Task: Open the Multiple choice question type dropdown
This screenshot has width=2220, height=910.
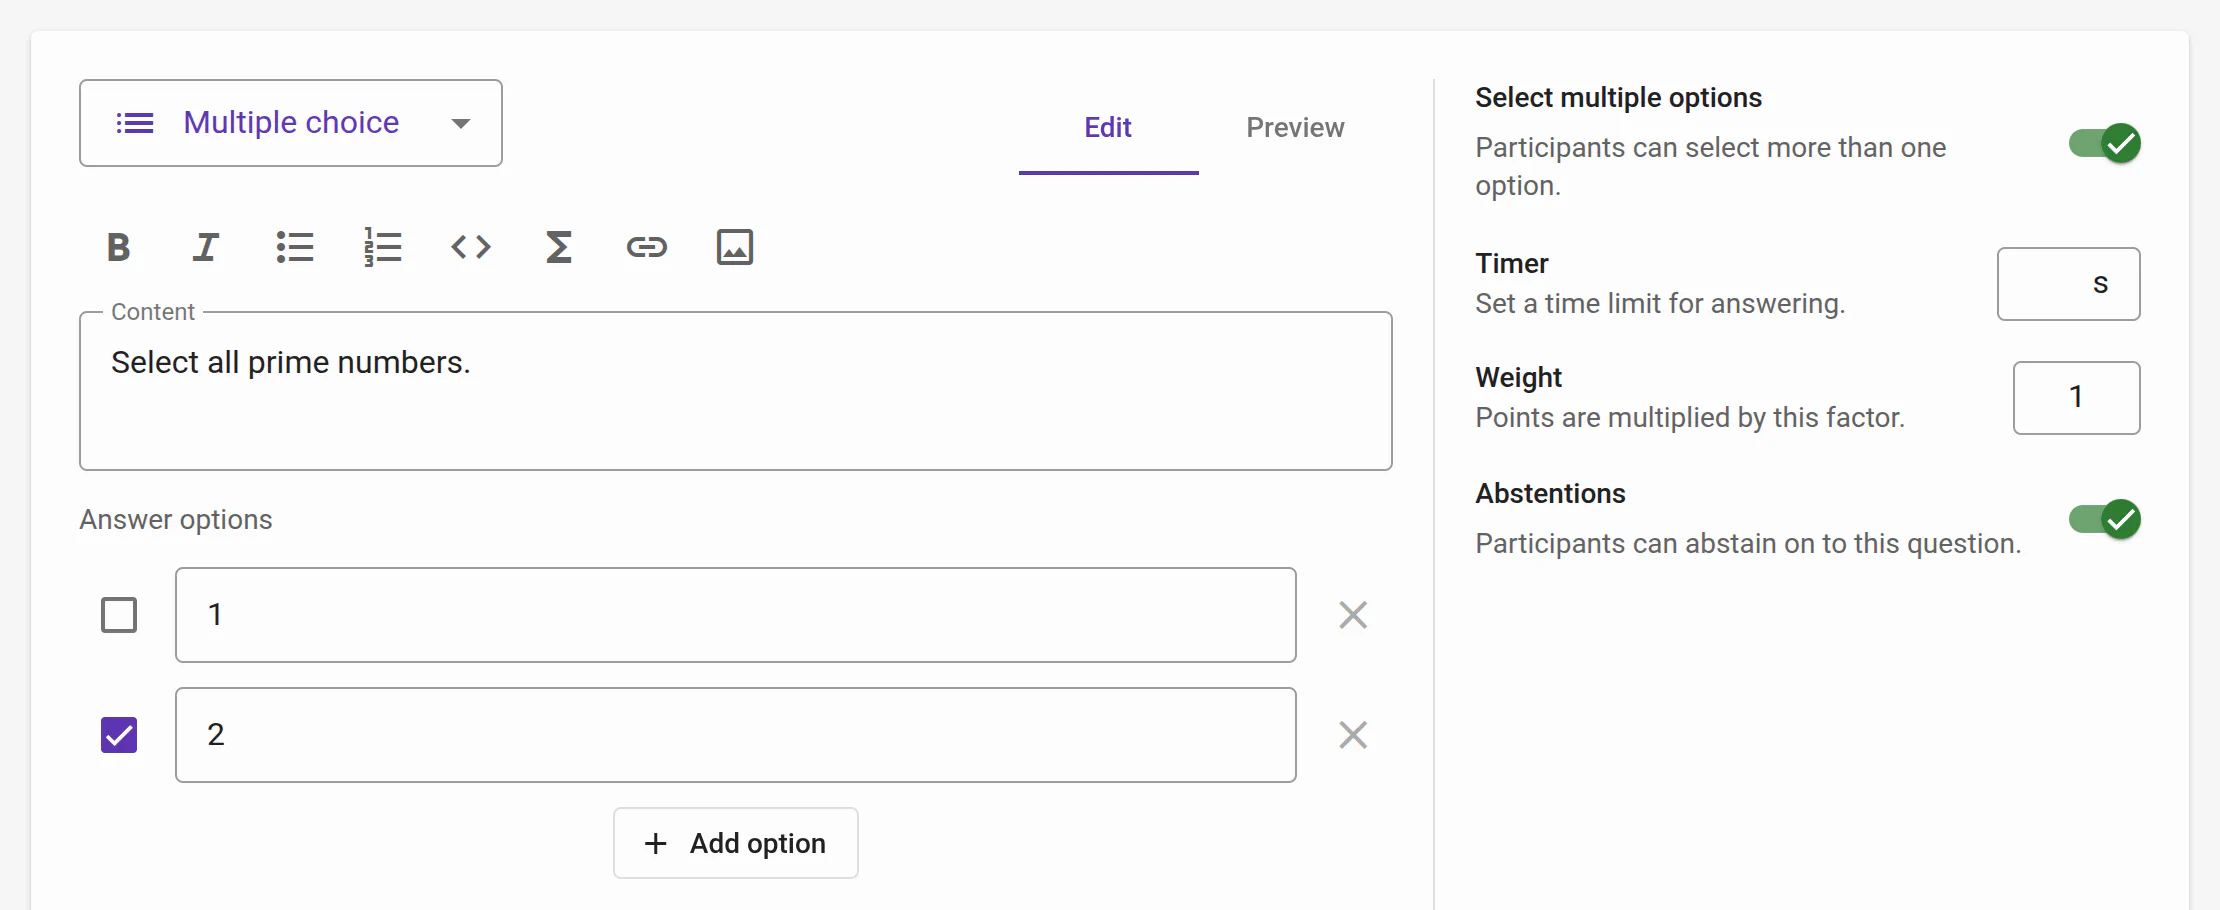Action: (291, 123)
